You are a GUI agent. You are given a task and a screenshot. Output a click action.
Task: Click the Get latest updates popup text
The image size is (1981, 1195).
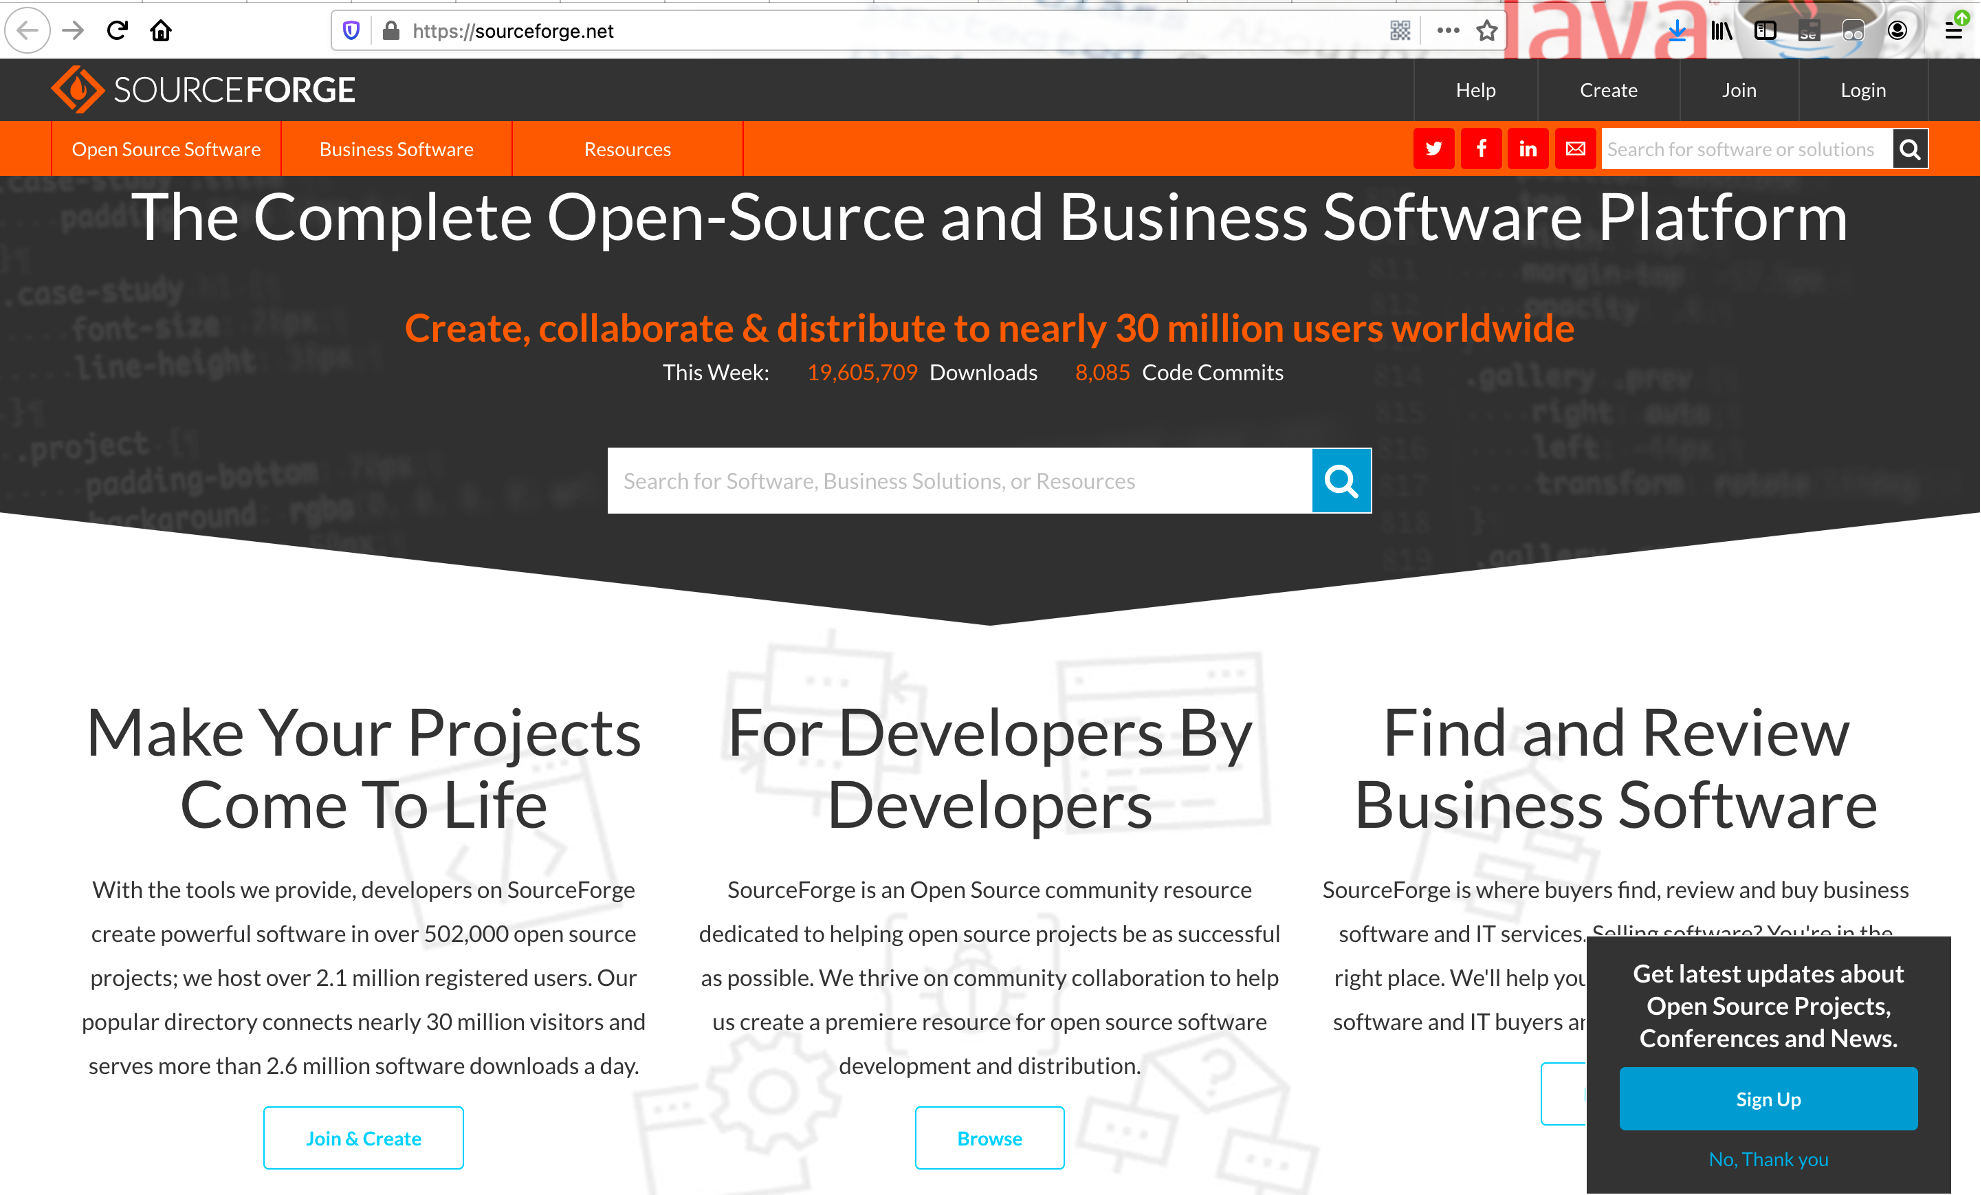1768,1006
